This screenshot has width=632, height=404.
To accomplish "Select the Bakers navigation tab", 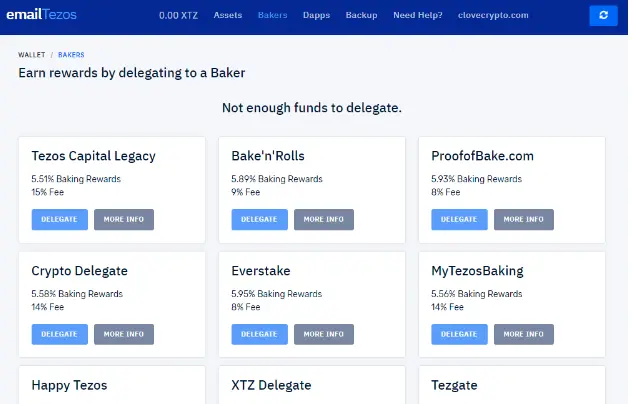I will point(272,15).
